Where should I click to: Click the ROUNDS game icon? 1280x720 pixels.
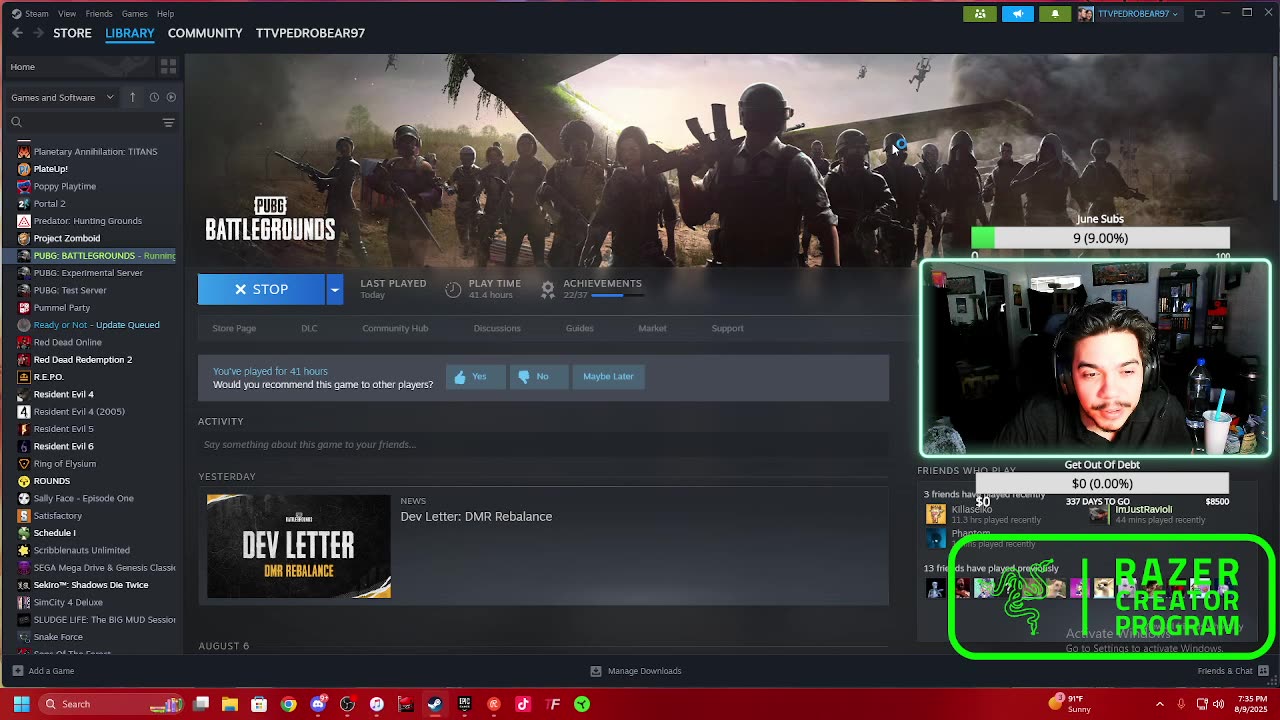pyautogui.click(x=24, y=481)
